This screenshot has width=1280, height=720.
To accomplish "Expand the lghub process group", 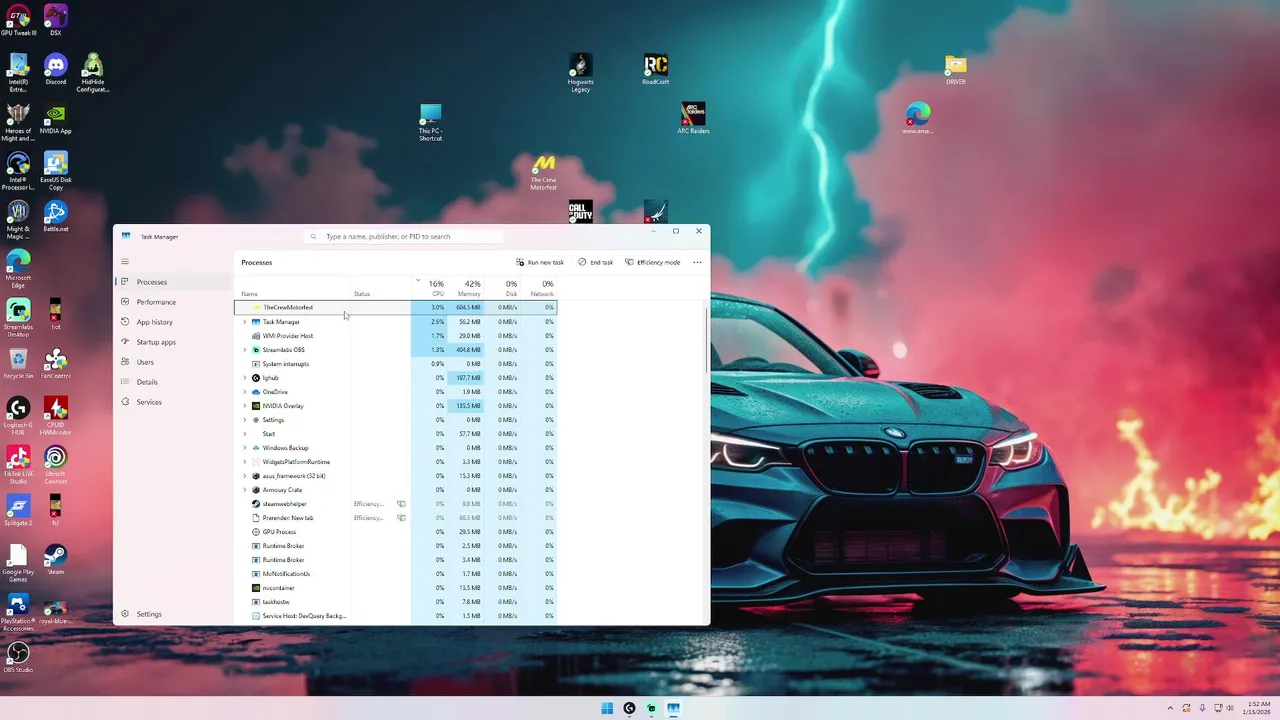I will coord(245,378).
